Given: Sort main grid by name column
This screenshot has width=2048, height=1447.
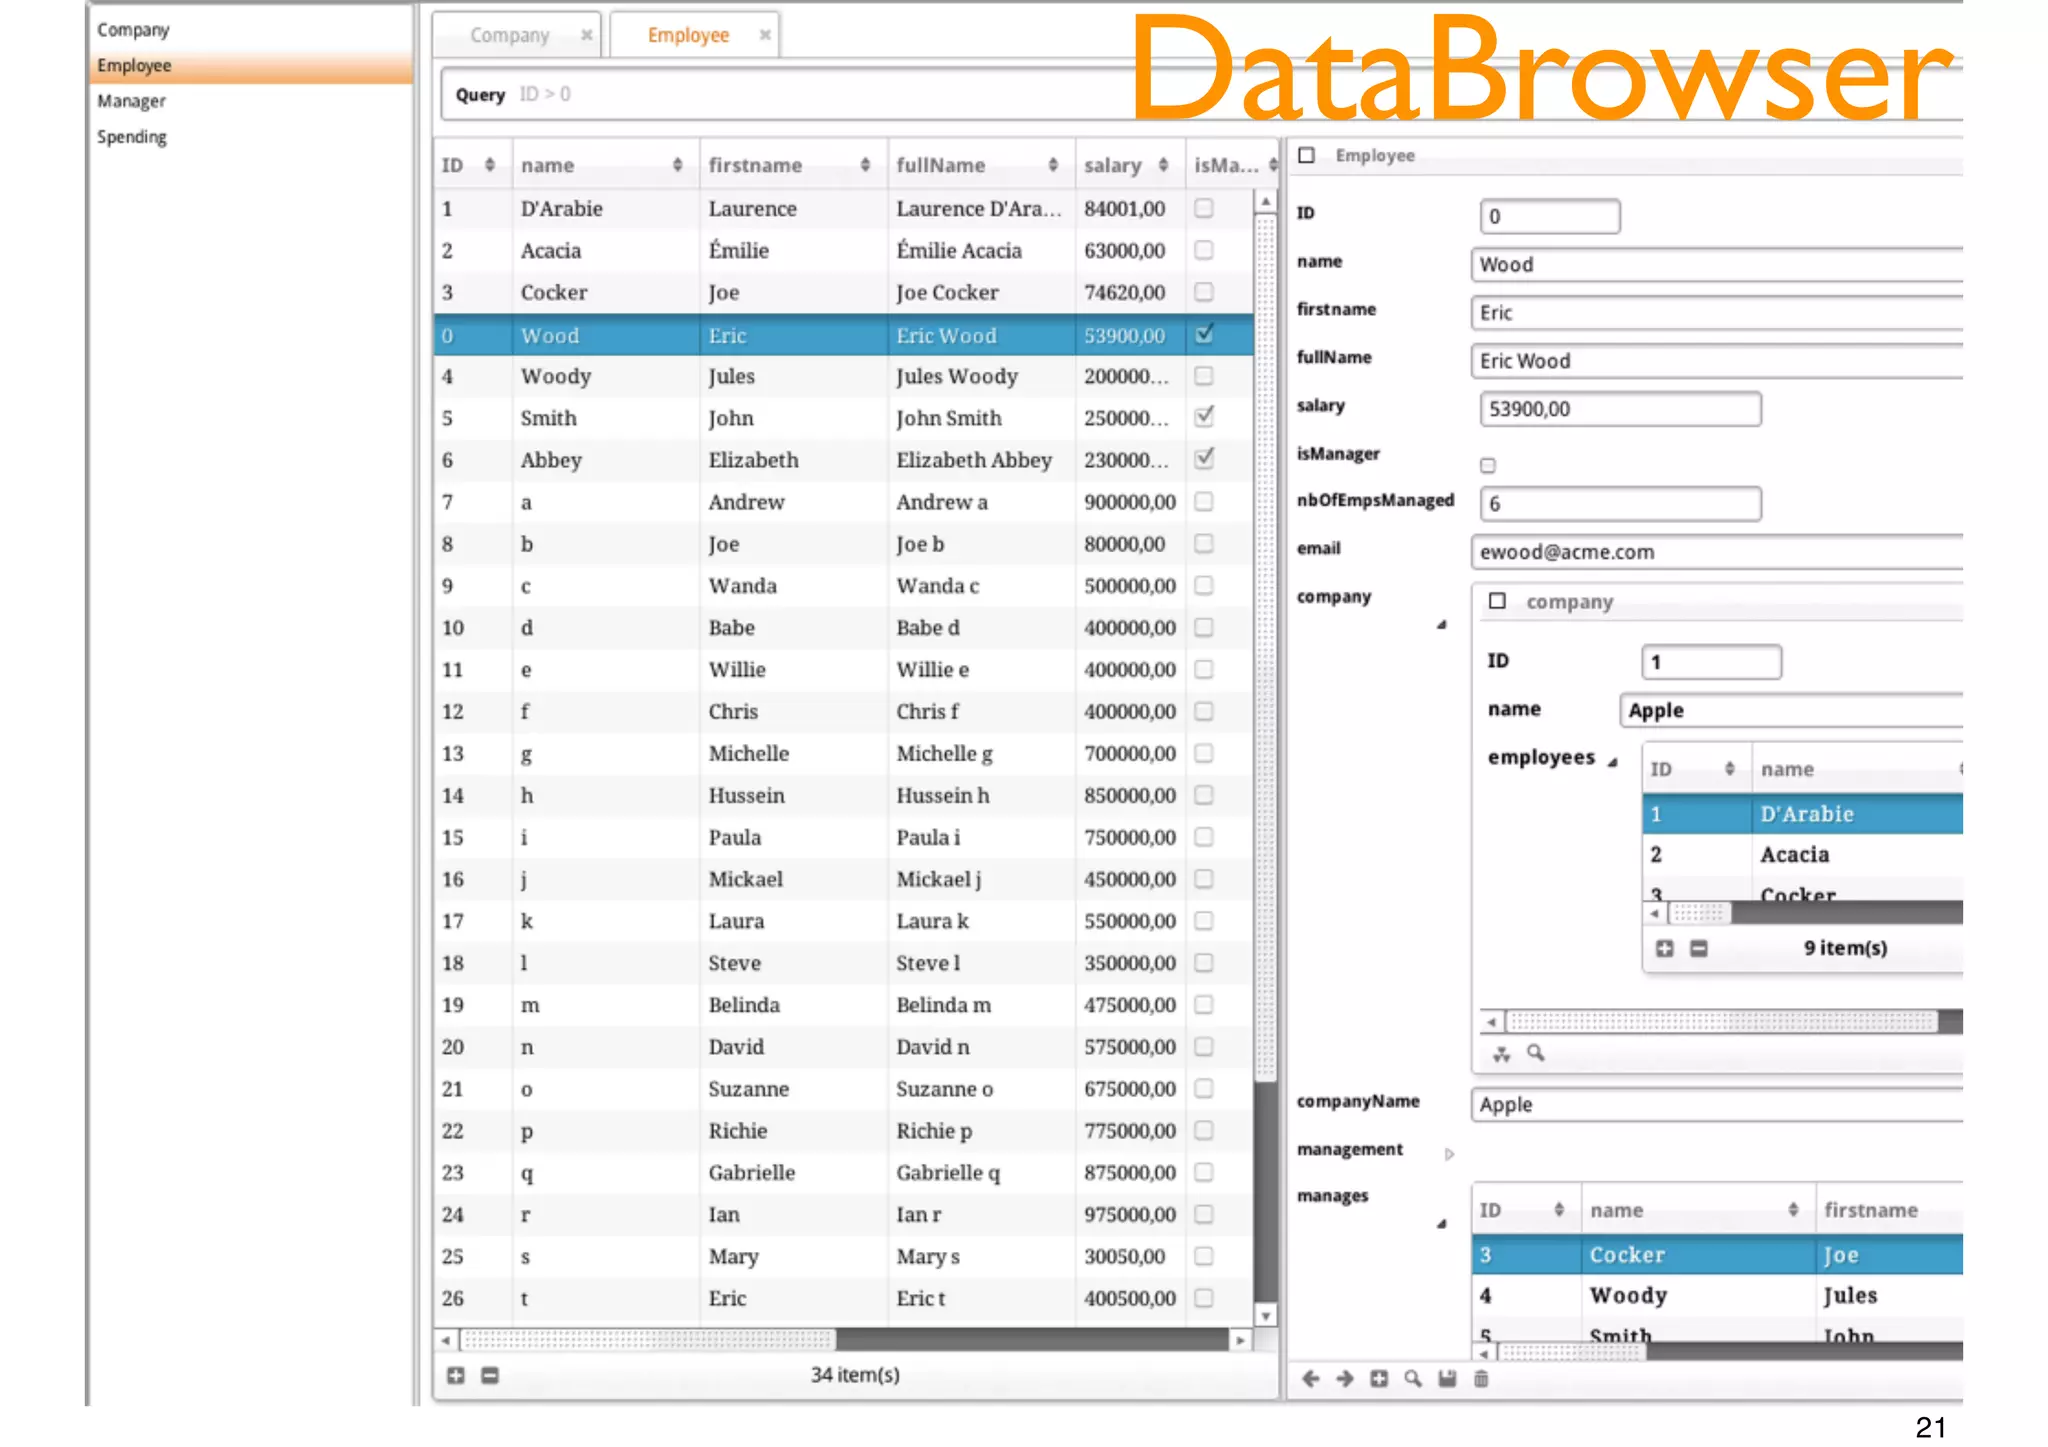Looking at the screenshot, I should [x=677, y=165].
